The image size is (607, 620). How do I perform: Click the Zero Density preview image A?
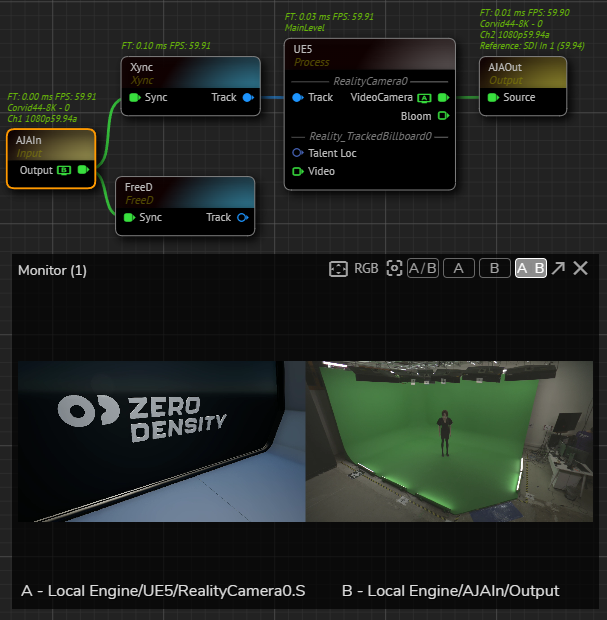click(161, 441)
